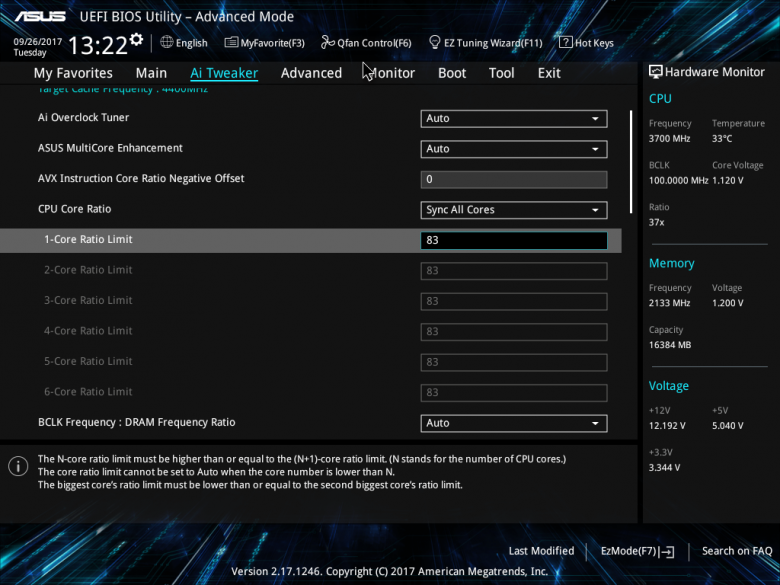
Task: Click the 13:22 clock time
Action: (98, 45)
